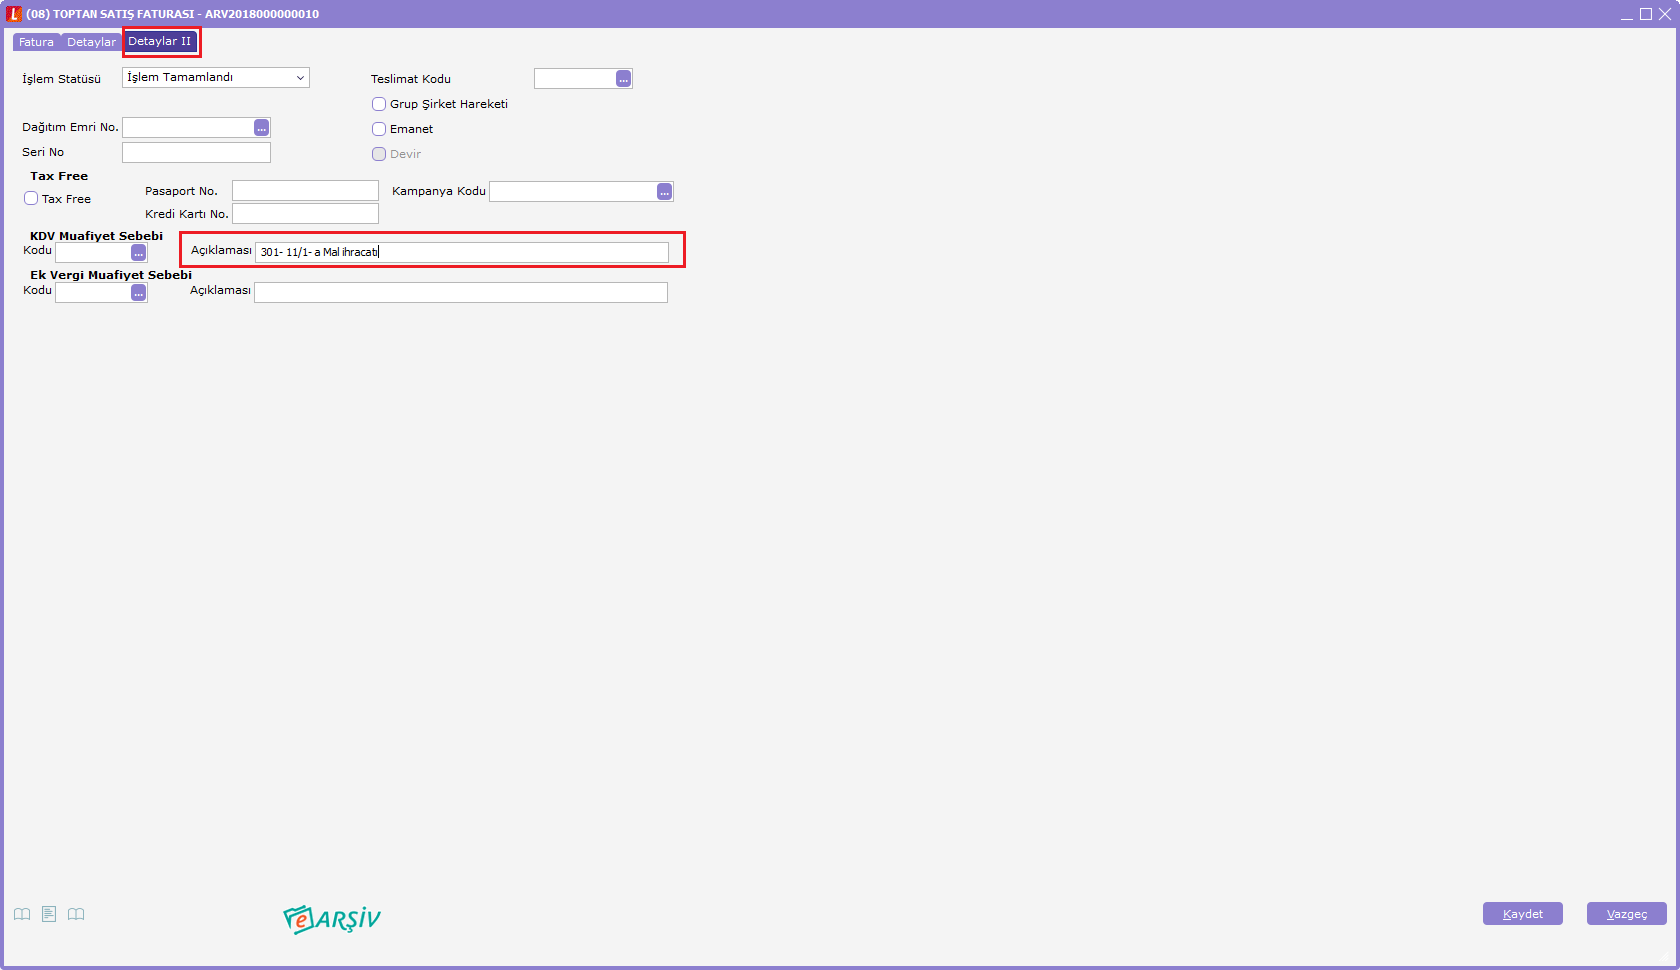
Task: Open the Teslimat Kodu lookup button
Action: (623, 79)
